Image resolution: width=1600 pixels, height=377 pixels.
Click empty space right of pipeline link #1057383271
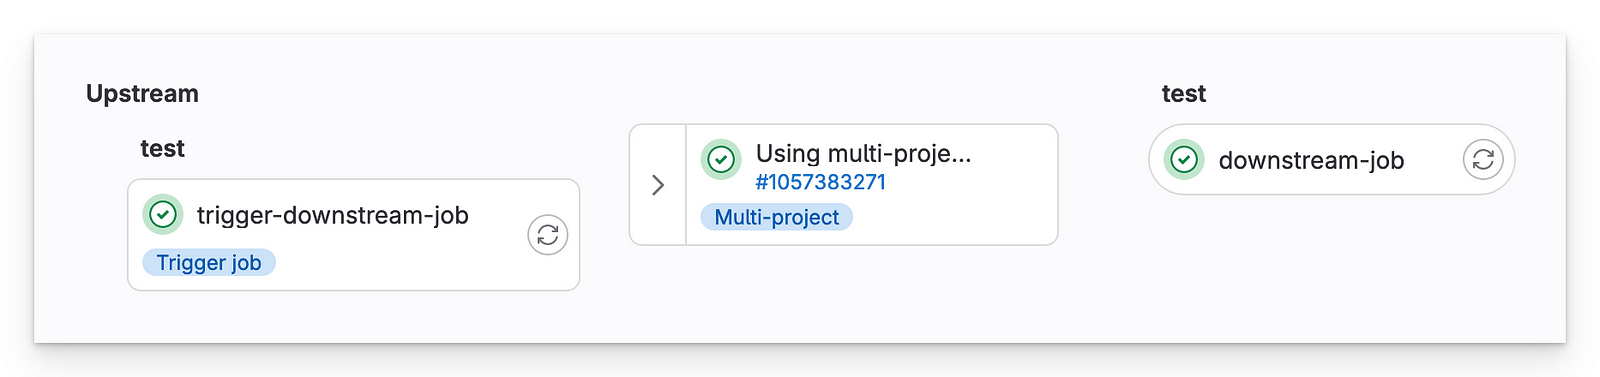tap(970, 183)
